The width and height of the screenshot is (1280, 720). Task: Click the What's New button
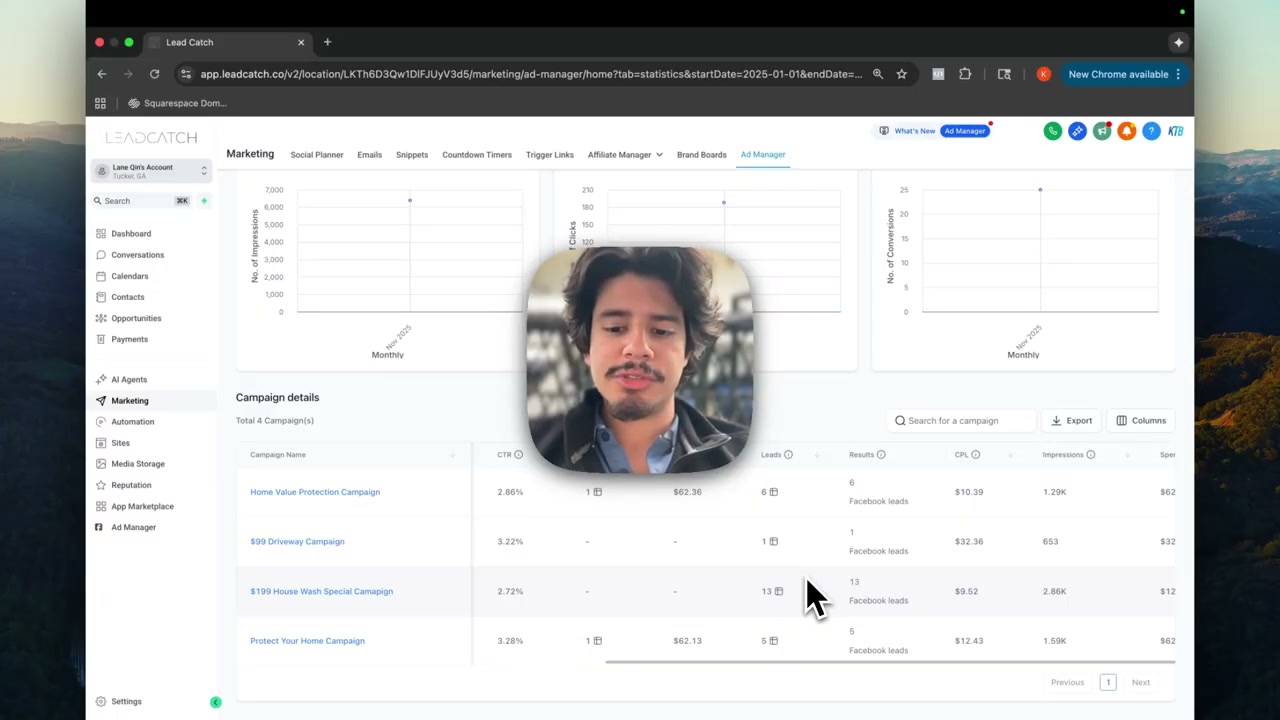click(907, 131)
